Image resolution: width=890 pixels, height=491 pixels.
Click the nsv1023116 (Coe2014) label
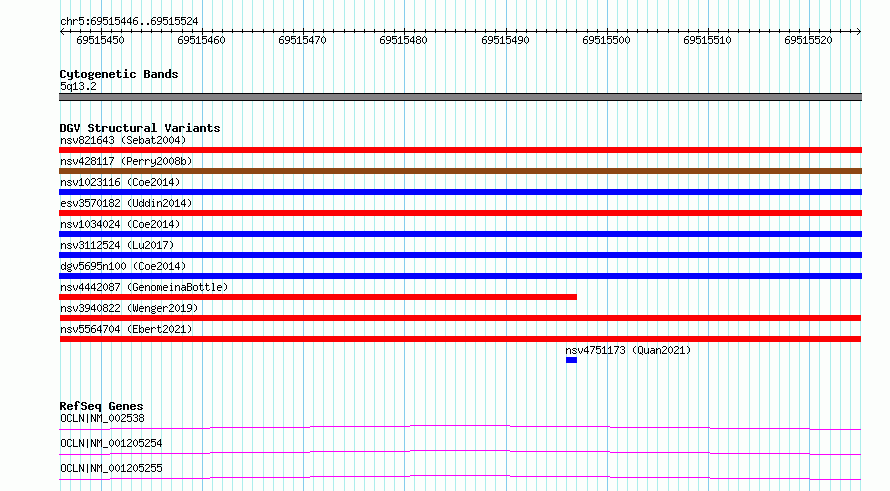tap(120, 182)
